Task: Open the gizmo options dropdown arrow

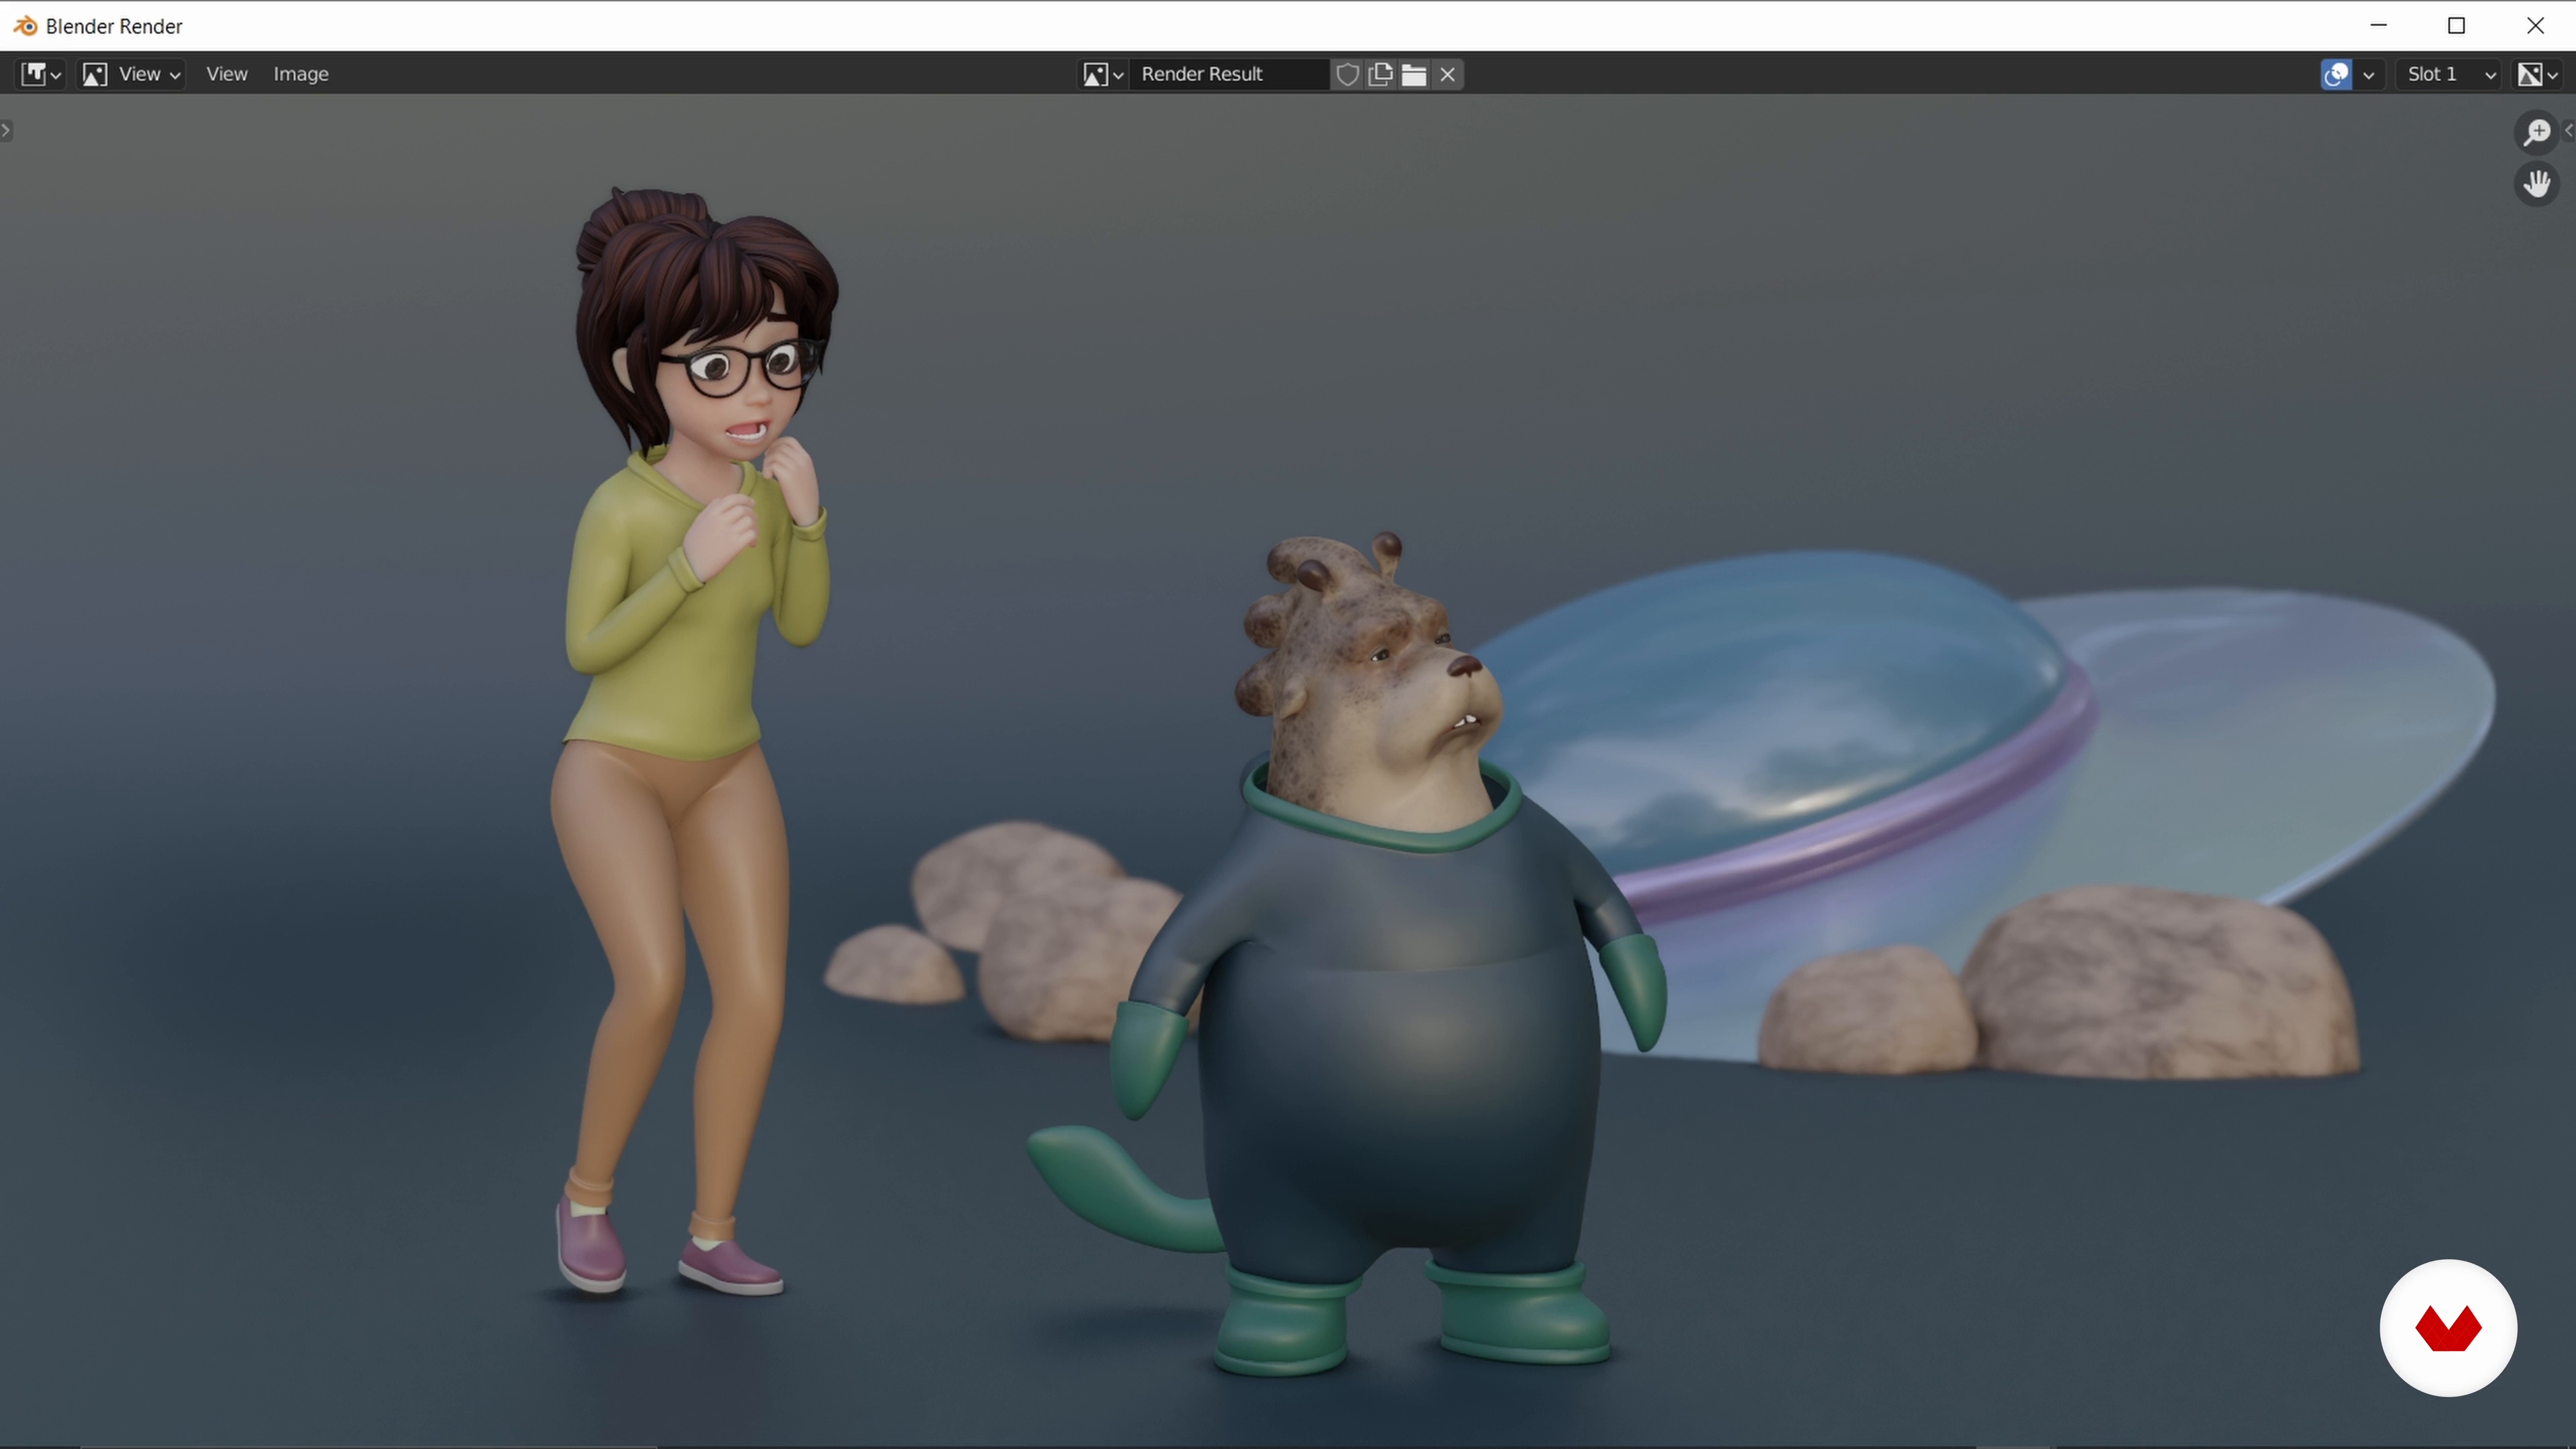Action: (2368, 74)
